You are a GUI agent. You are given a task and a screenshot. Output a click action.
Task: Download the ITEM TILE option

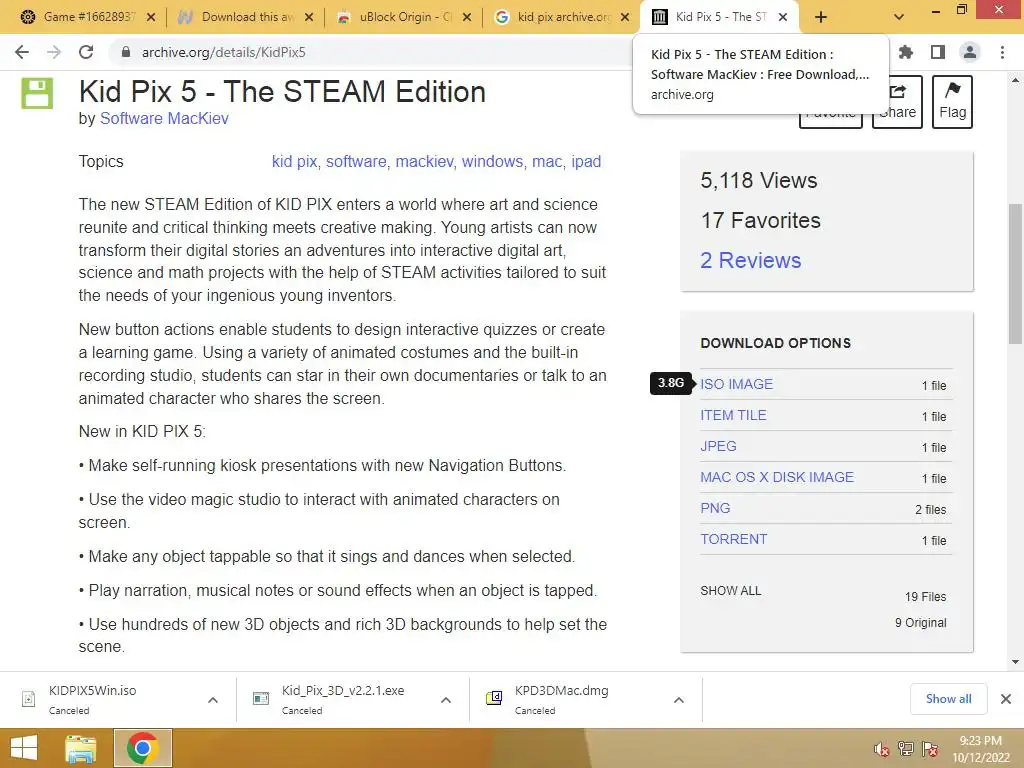733,415
